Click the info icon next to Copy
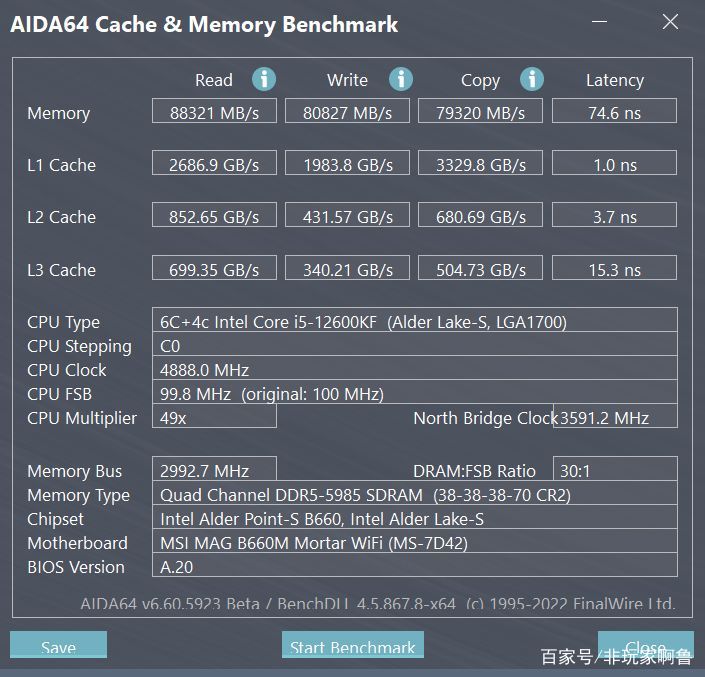705x677 pixels. [x=532, y=80]
